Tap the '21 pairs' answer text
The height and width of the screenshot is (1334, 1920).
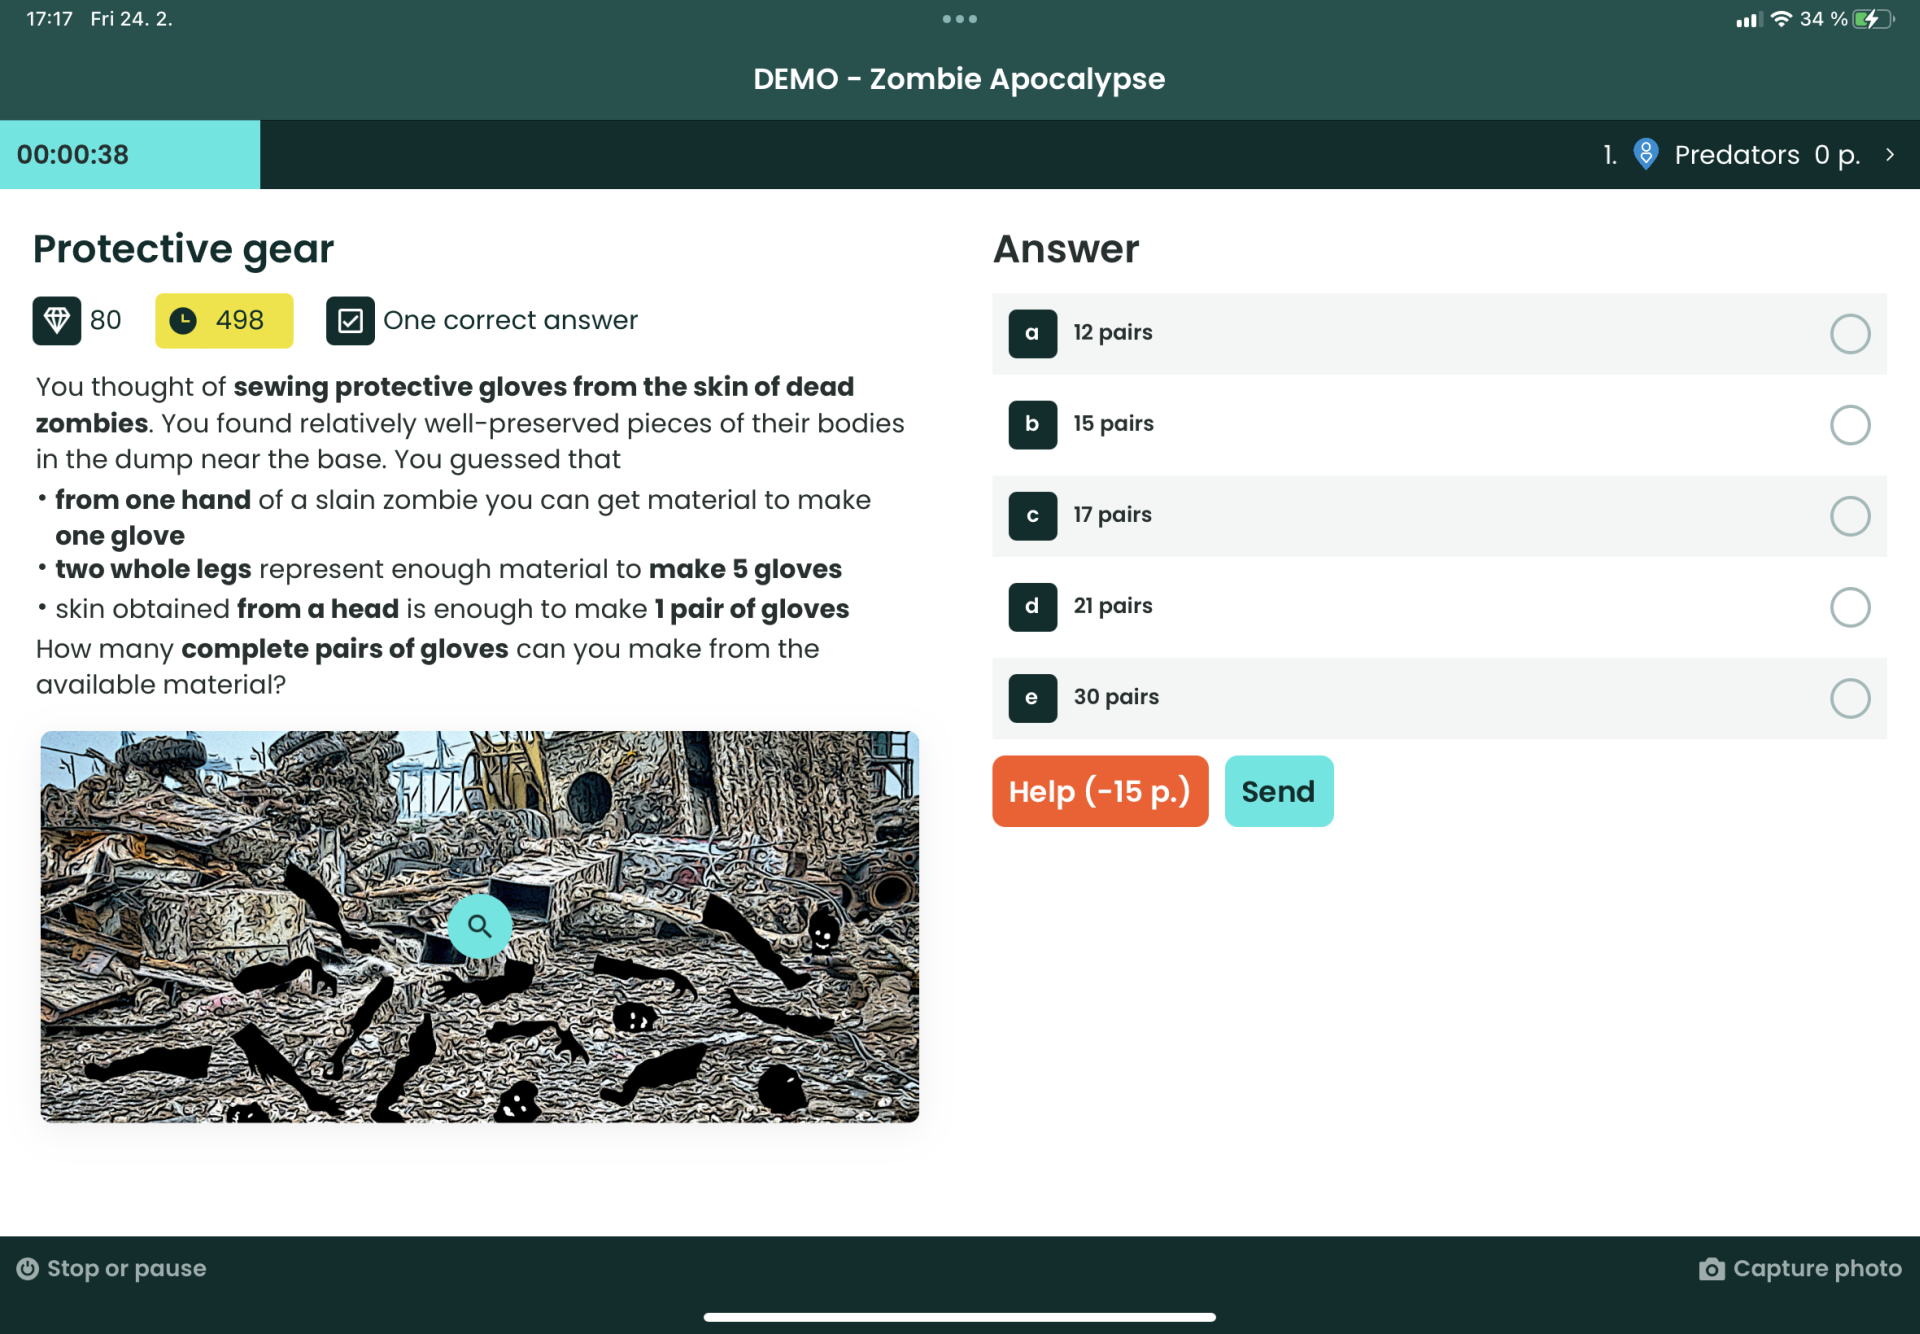tap(1113, 605)
